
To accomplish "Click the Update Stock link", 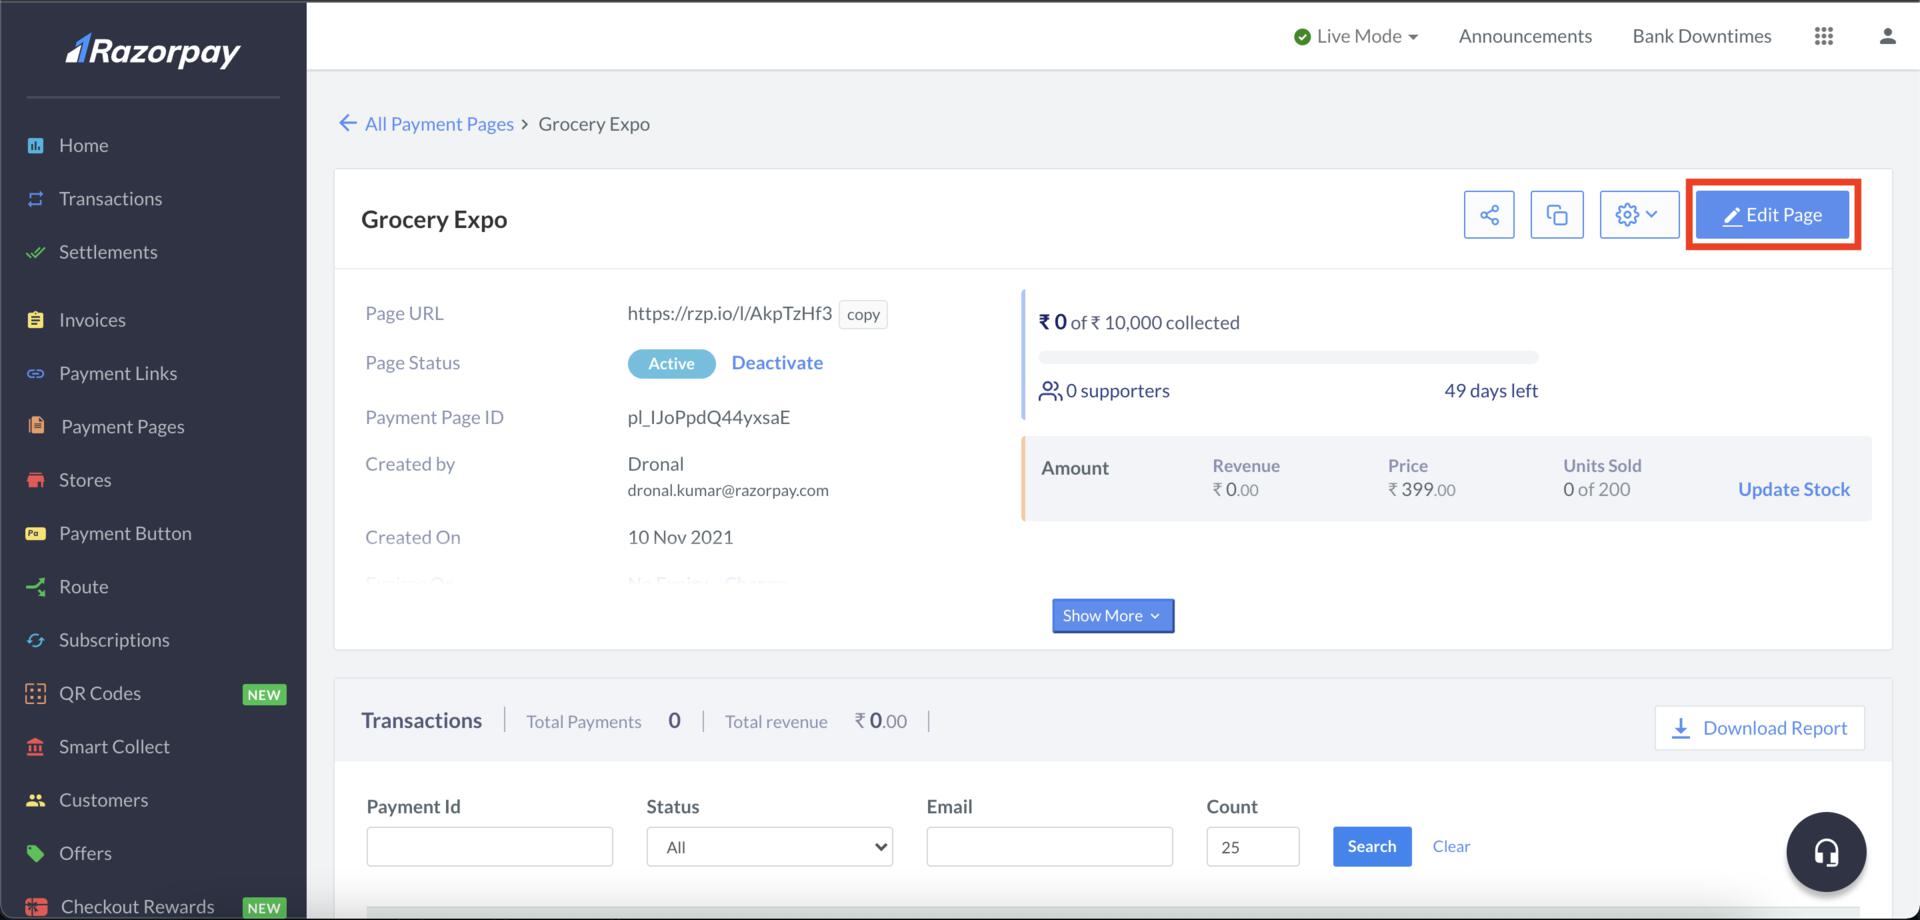I will 1794,489.
